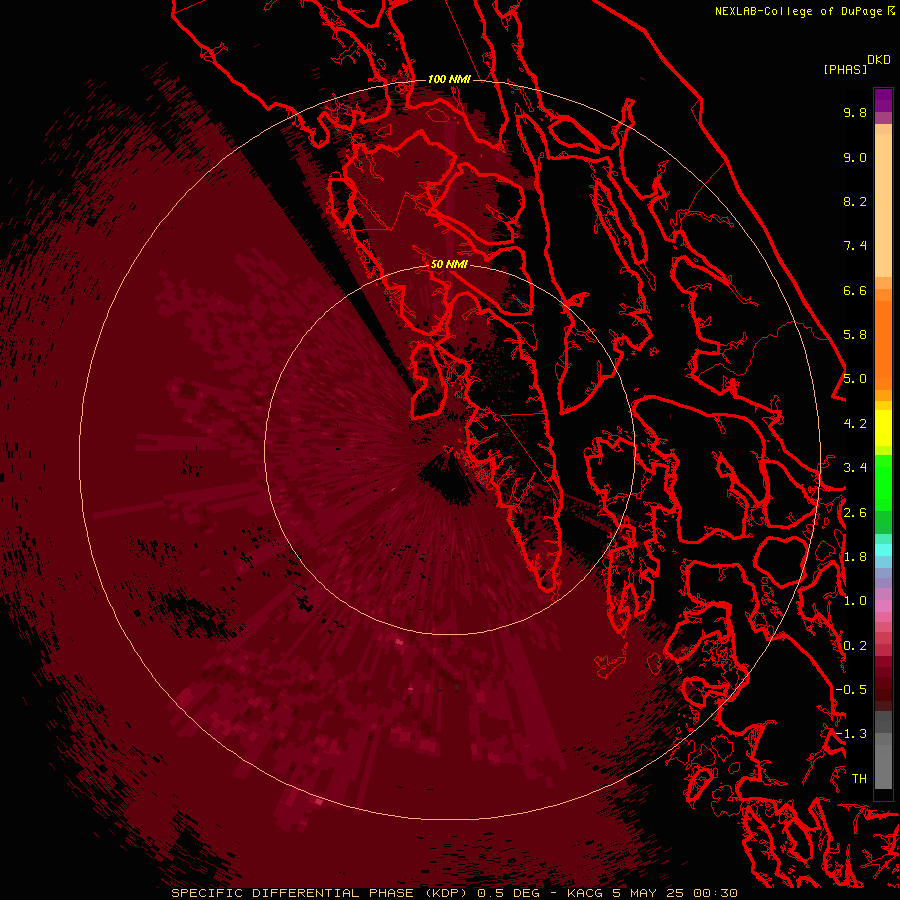Select the 5.0 scale label

tap(855, 379)
